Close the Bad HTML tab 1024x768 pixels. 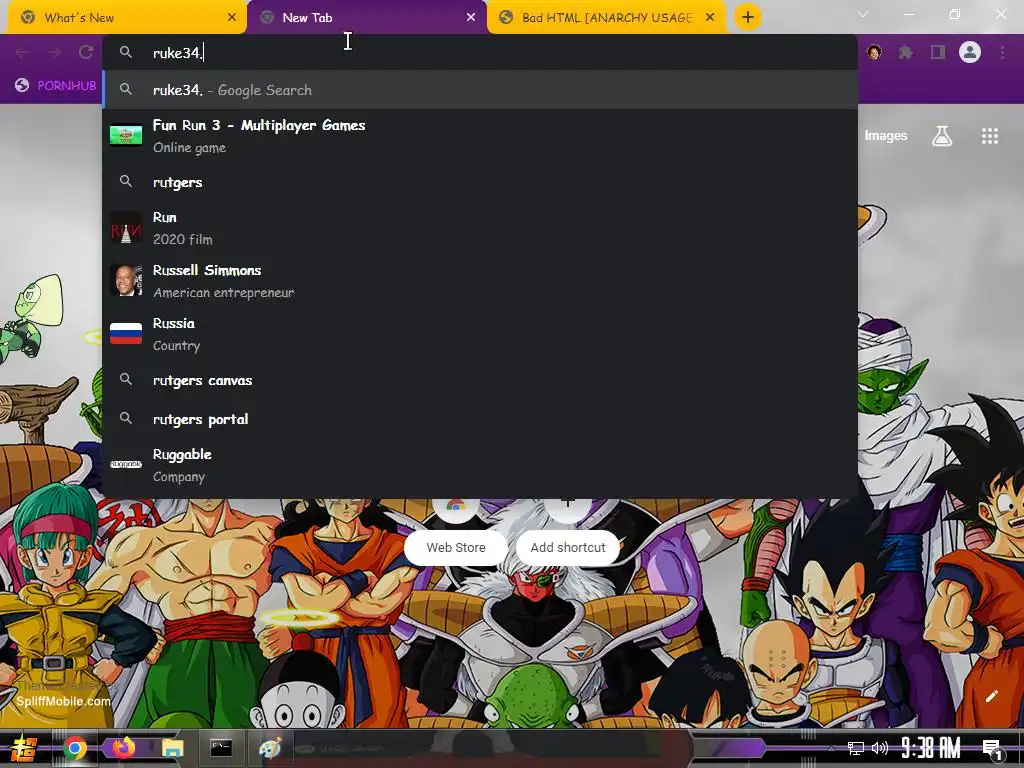pos(710,18)
